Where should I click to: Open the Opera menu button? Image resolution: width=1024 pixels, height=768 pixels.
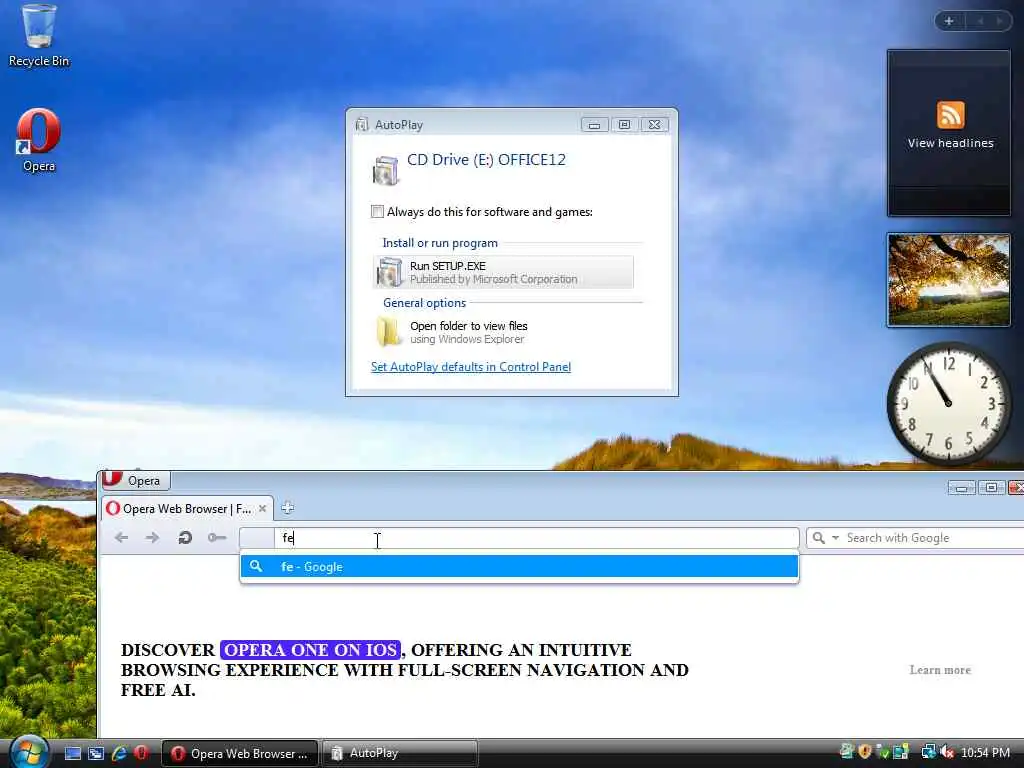(x=136, y=480)
